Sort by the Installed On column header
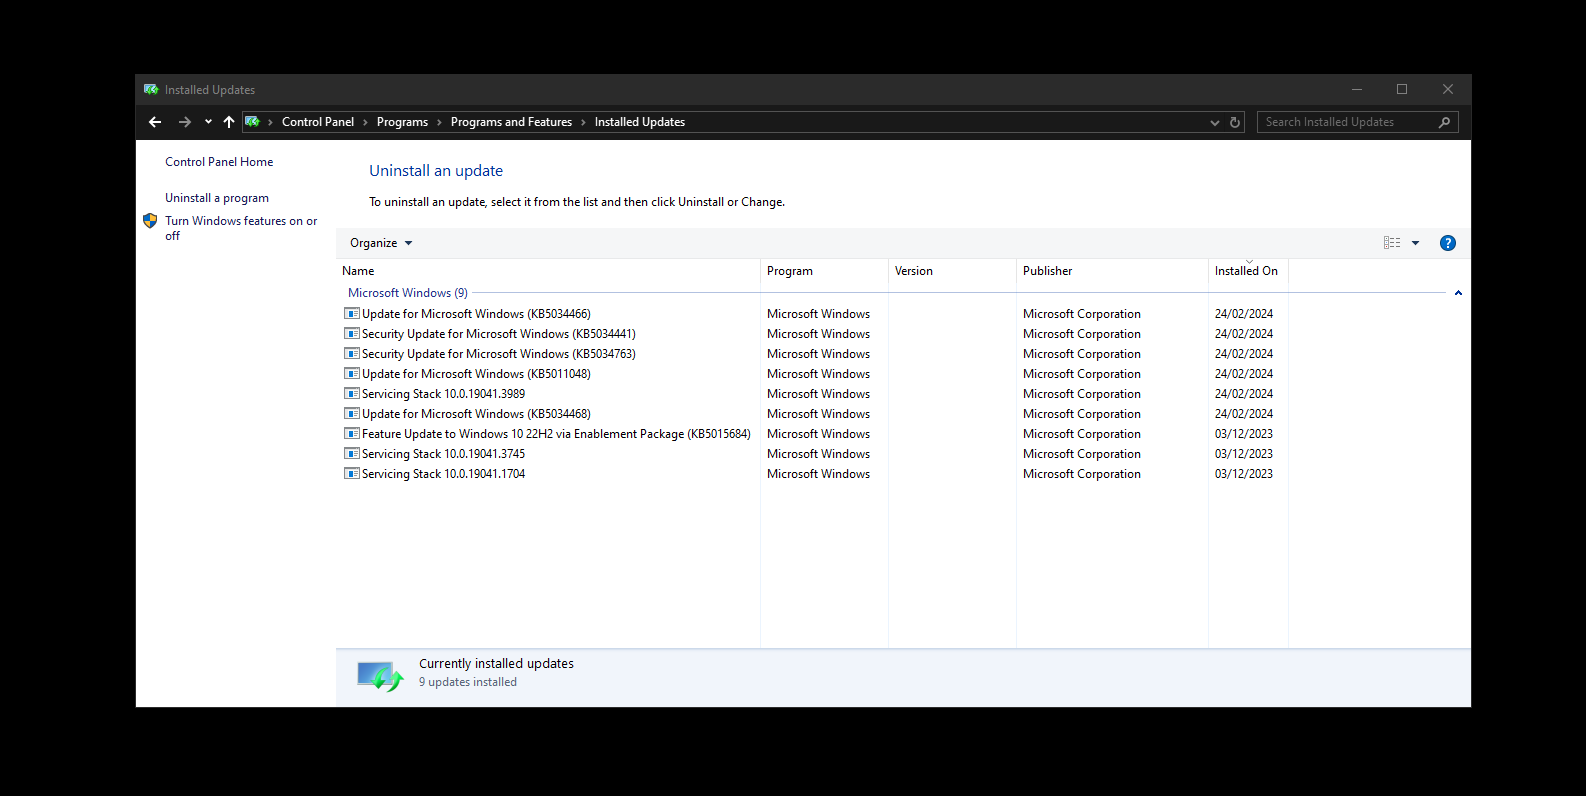The height and width of the screenshot is (796, 1586). (x=1248, y=271)
